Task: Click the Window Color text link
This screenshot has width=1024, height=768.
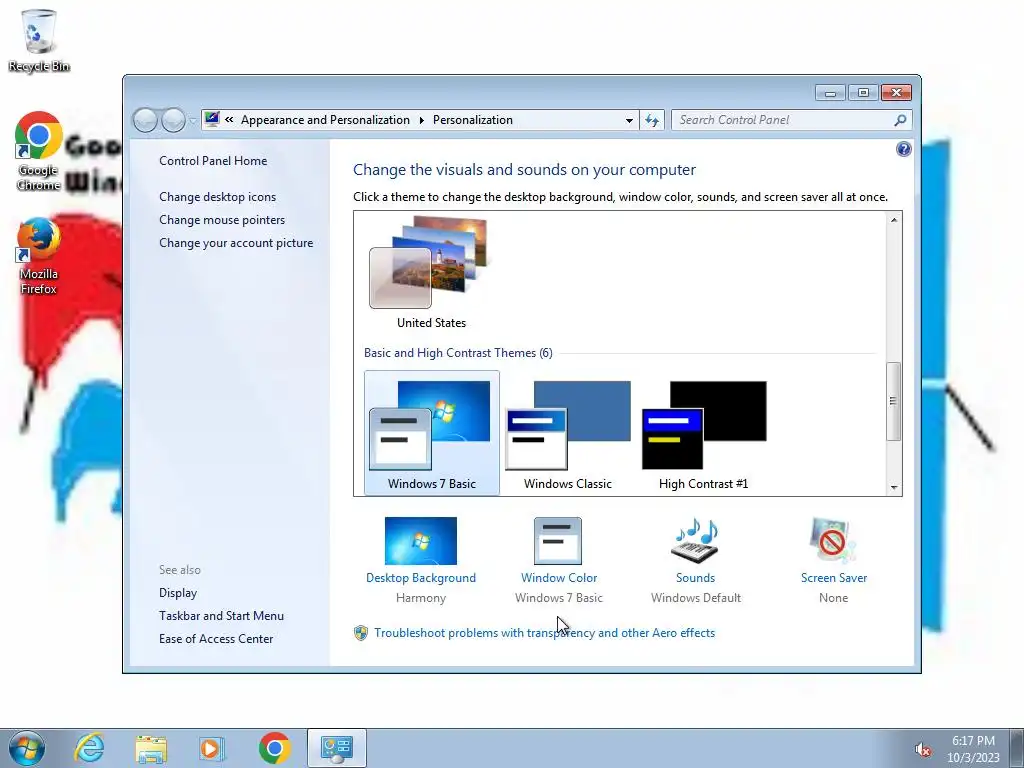Action: pos(559,578)
